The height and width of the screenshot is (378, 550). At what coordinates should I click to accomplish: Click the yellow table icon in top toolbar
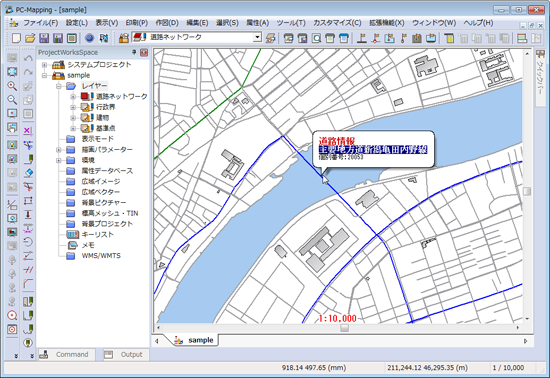(x=449, y=38)
